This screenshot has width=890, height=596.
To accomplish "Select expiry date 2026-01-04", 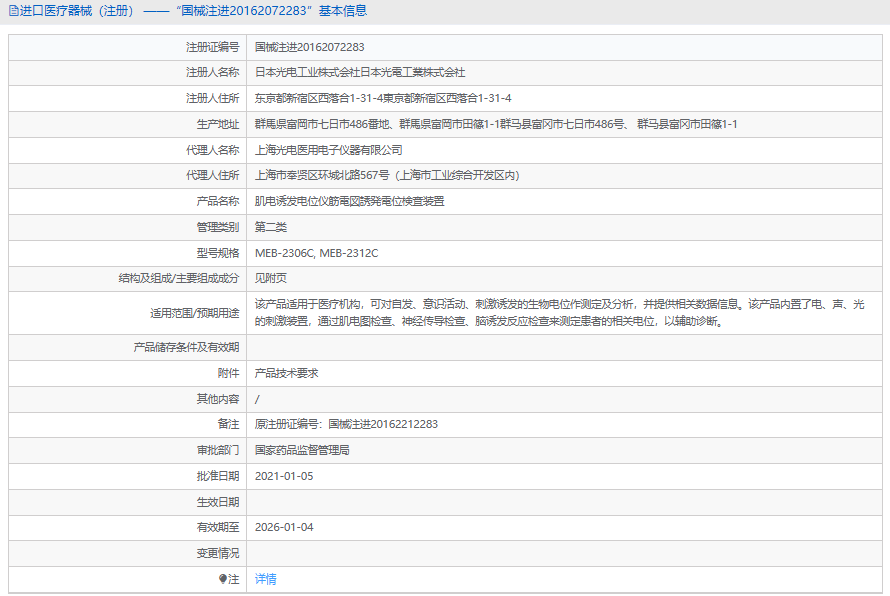I will 284,527.
